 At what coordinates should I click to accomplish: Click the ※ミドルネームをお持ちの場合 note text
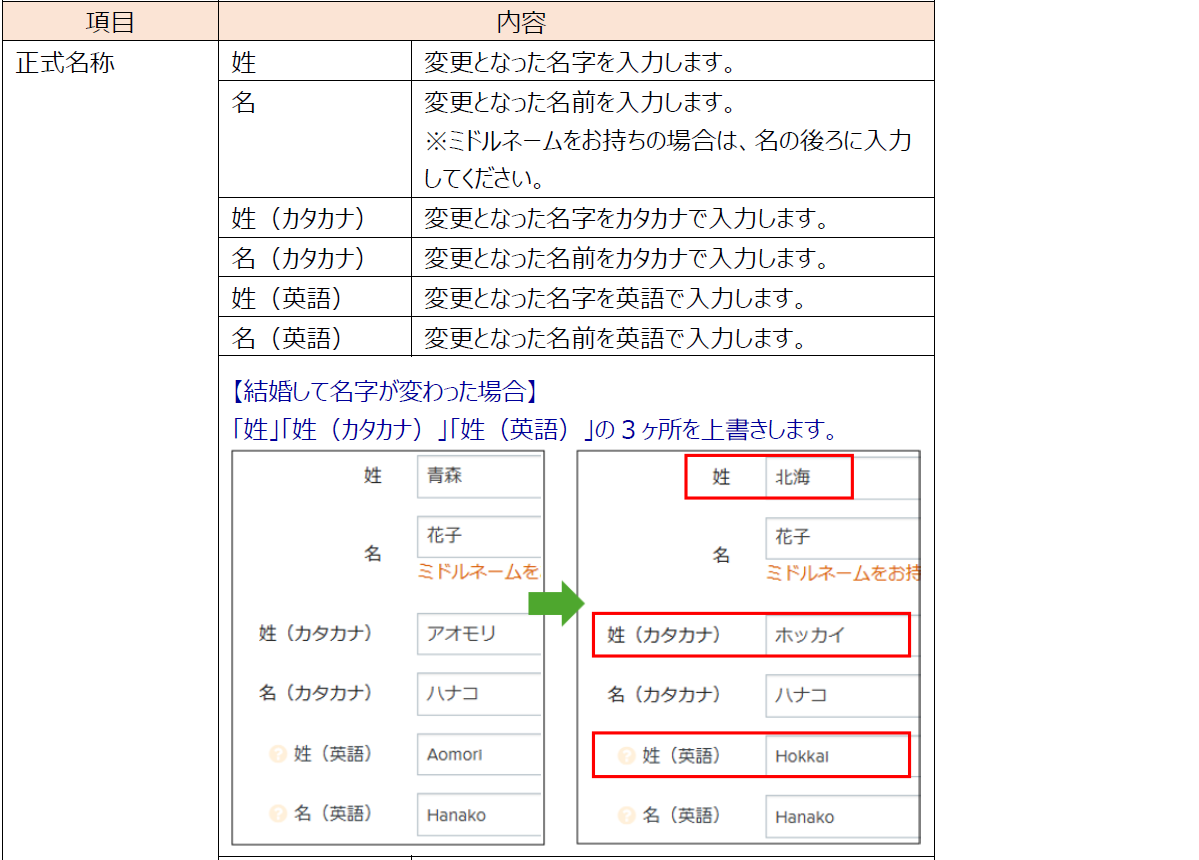(x=668, y=159)
